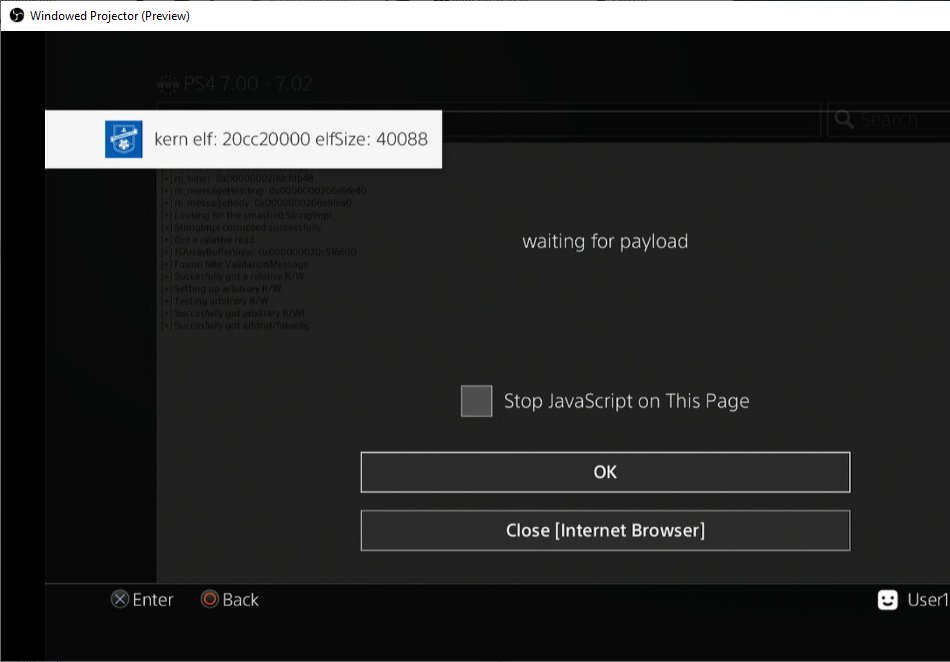
Task: Click the dimmed 'PS4 7.00 - 7.02' page title
Action: tap(248, 84)
